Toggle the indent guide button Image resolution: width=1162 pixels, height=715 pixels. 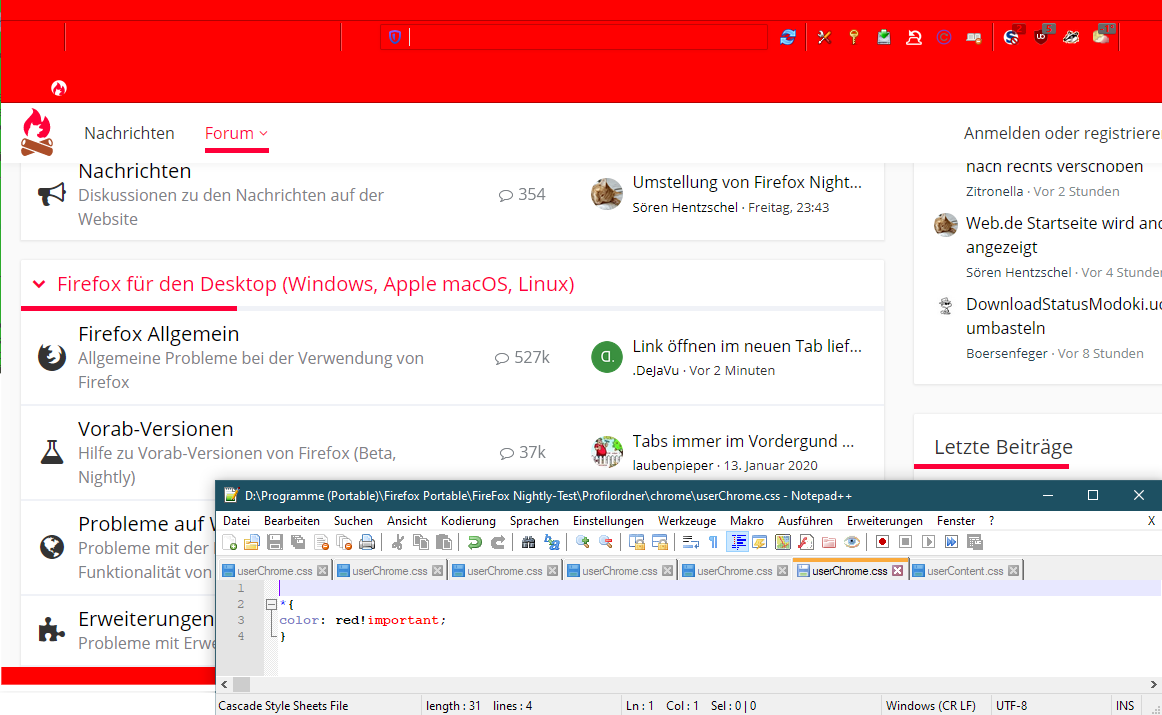[x=738, y=542]
